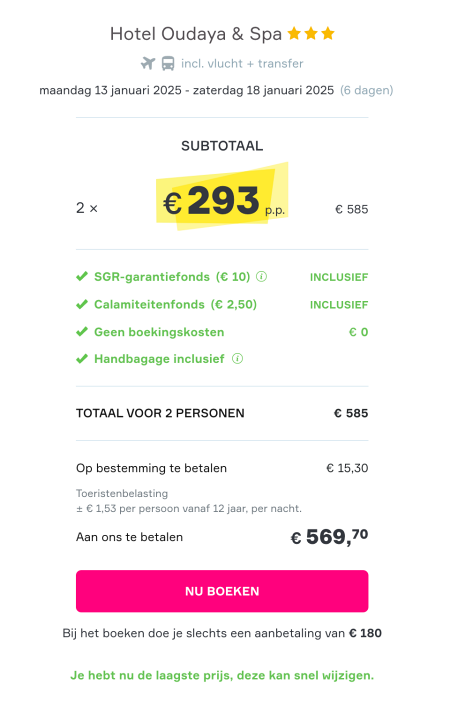
Task: Click the airplane flight icon
Action: click(x=148, y=63)
